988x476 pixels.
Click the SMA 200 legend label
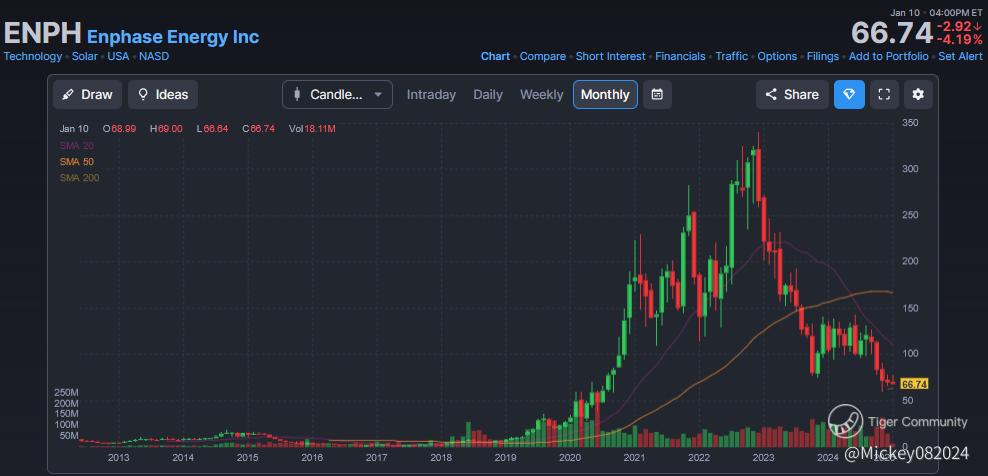click(79, 178)
